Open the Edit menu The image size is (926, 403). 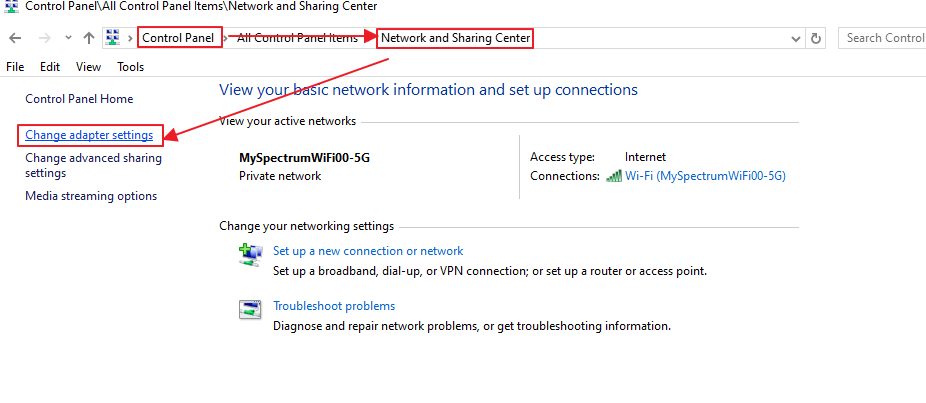point(50,67)
